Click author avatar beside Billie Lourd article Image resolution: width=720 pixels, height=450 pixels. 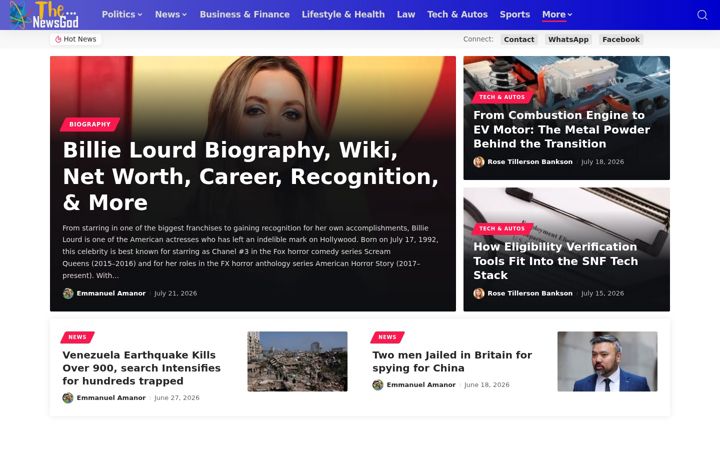point(68,293)
